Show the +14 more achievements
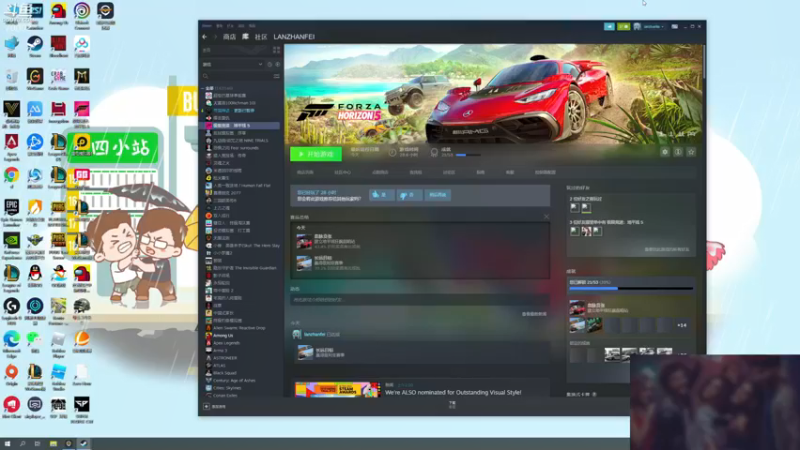This screenshot has width=800, height=450. click(682, 325)
